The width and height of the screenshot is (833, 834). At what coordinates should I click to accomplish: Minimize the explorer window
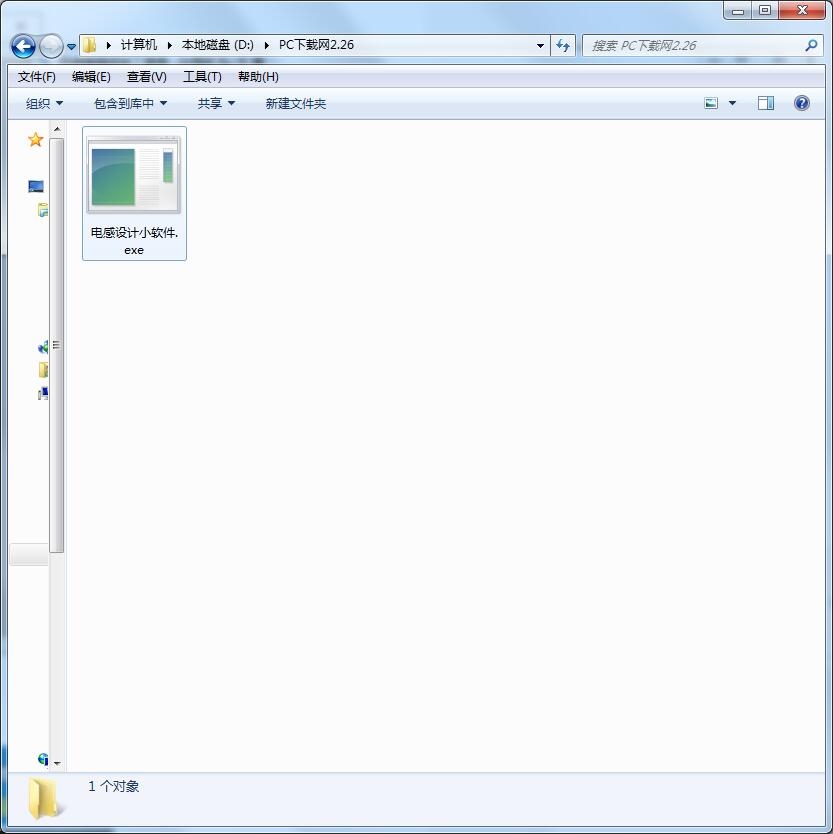click(x=738, y=11)
